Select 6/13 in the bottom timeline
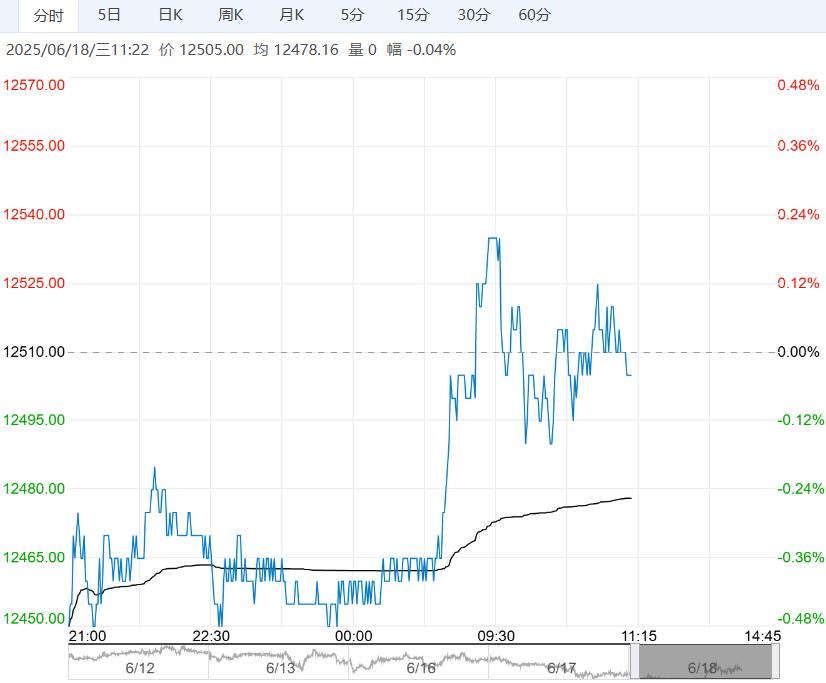Screen dimensions: 826x683 (x=281, y=667)
